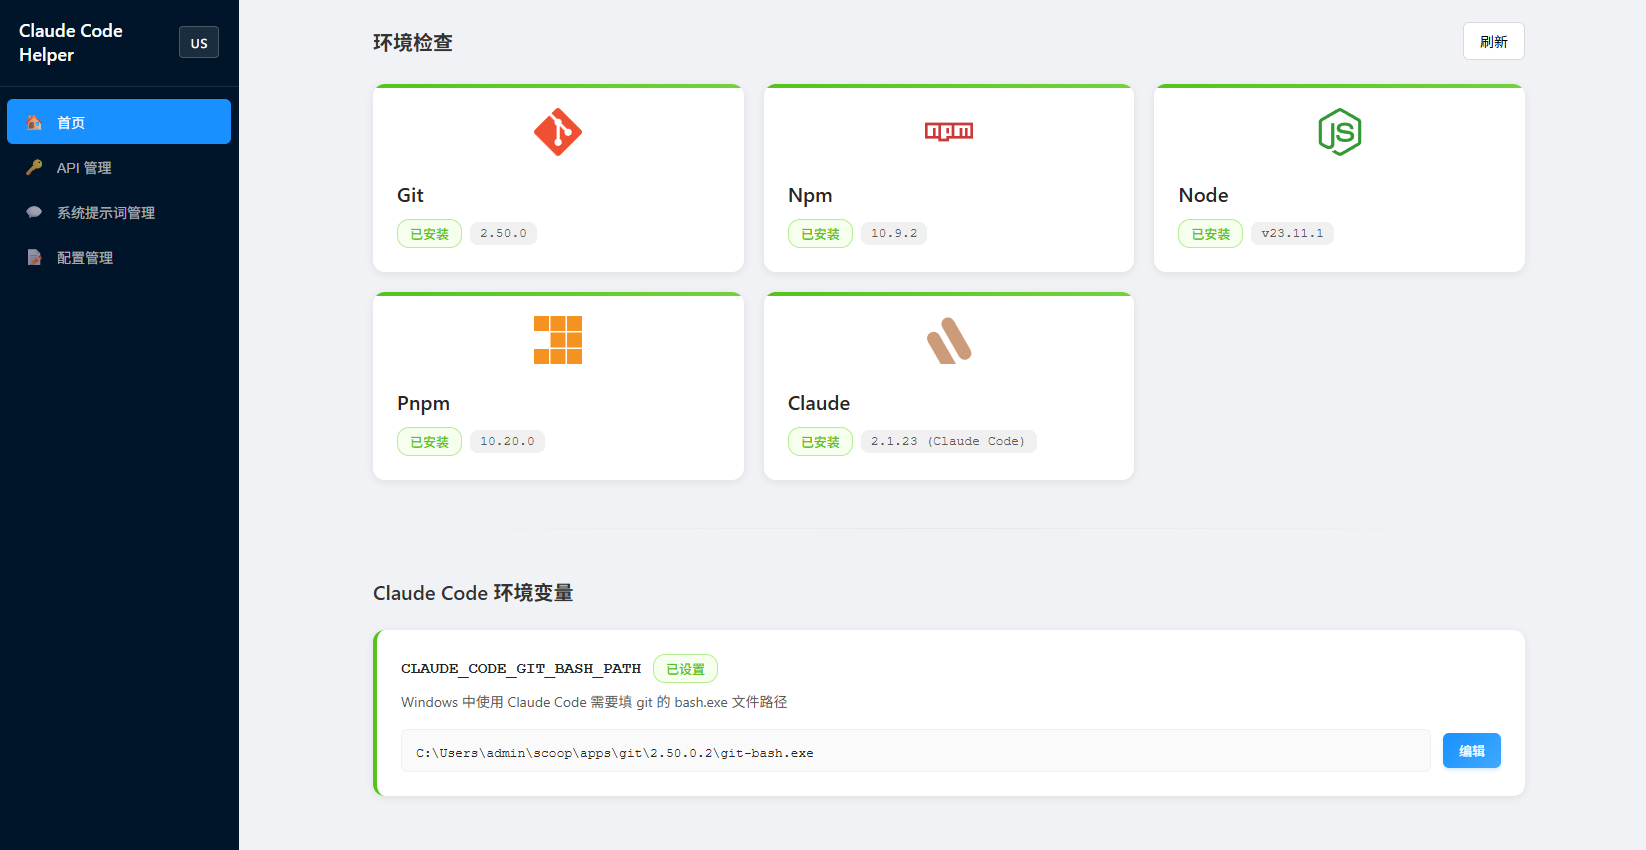Screen dimensions: 1646x850
Task: Click the npm logo icon
Action: click(x=949, y=131)
